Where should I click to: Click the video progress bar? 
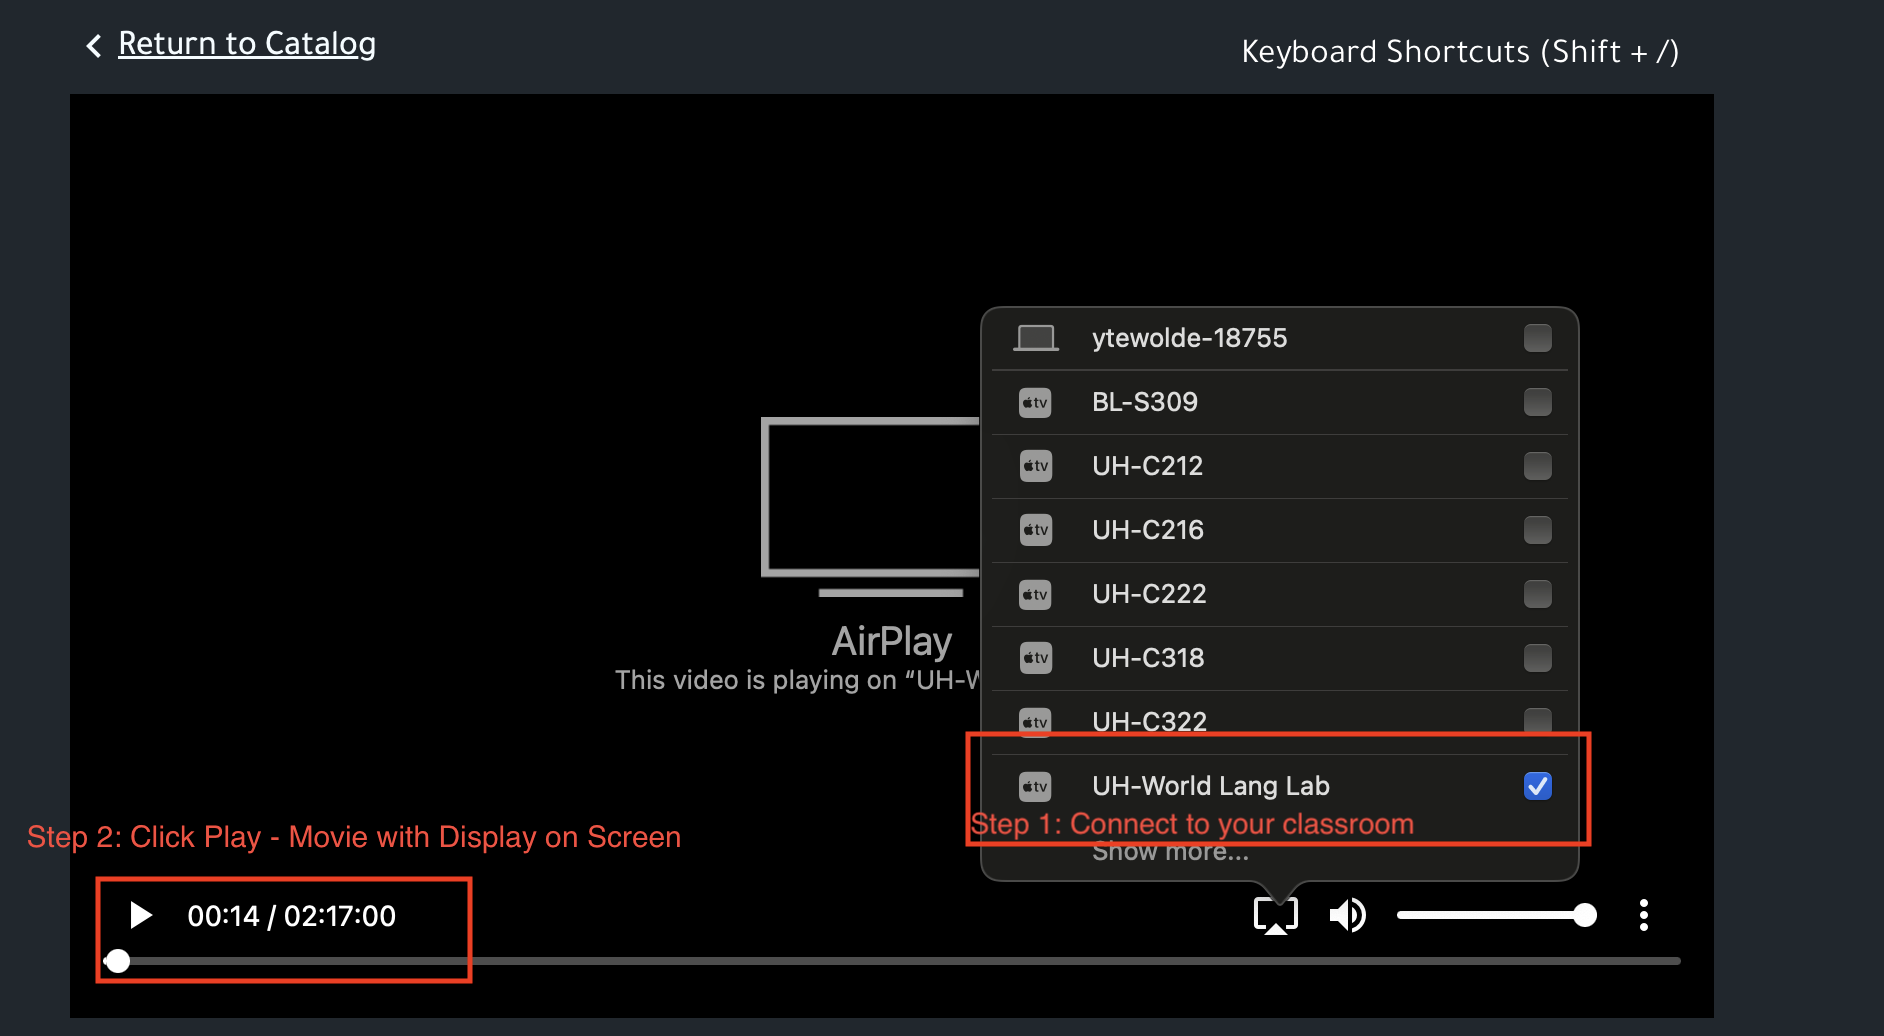[x=892, y=961]
